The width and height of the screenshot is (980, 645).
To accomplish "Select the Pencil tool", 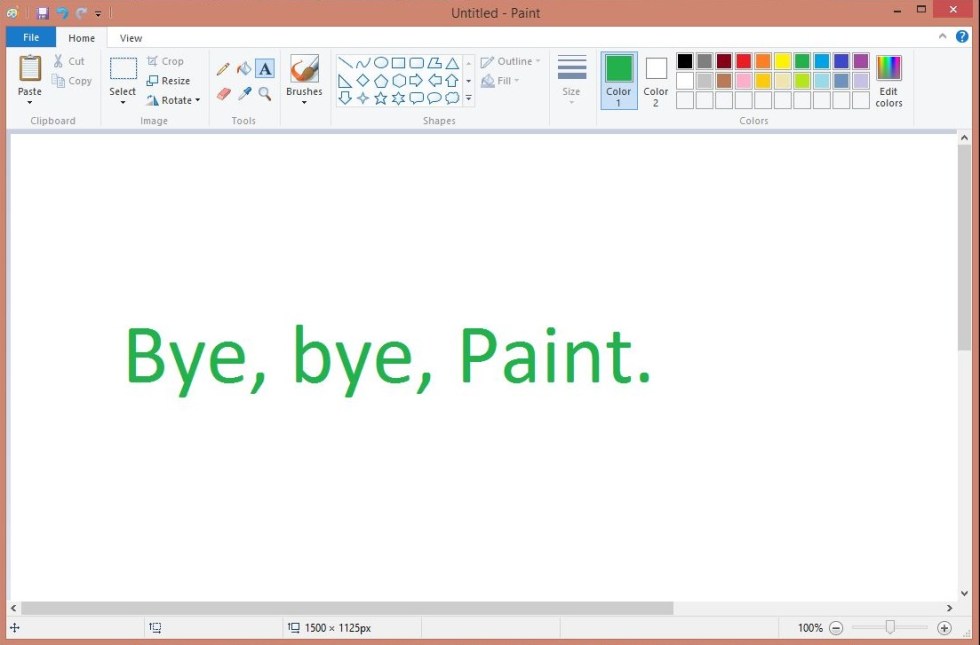I will tap(223, 69).
